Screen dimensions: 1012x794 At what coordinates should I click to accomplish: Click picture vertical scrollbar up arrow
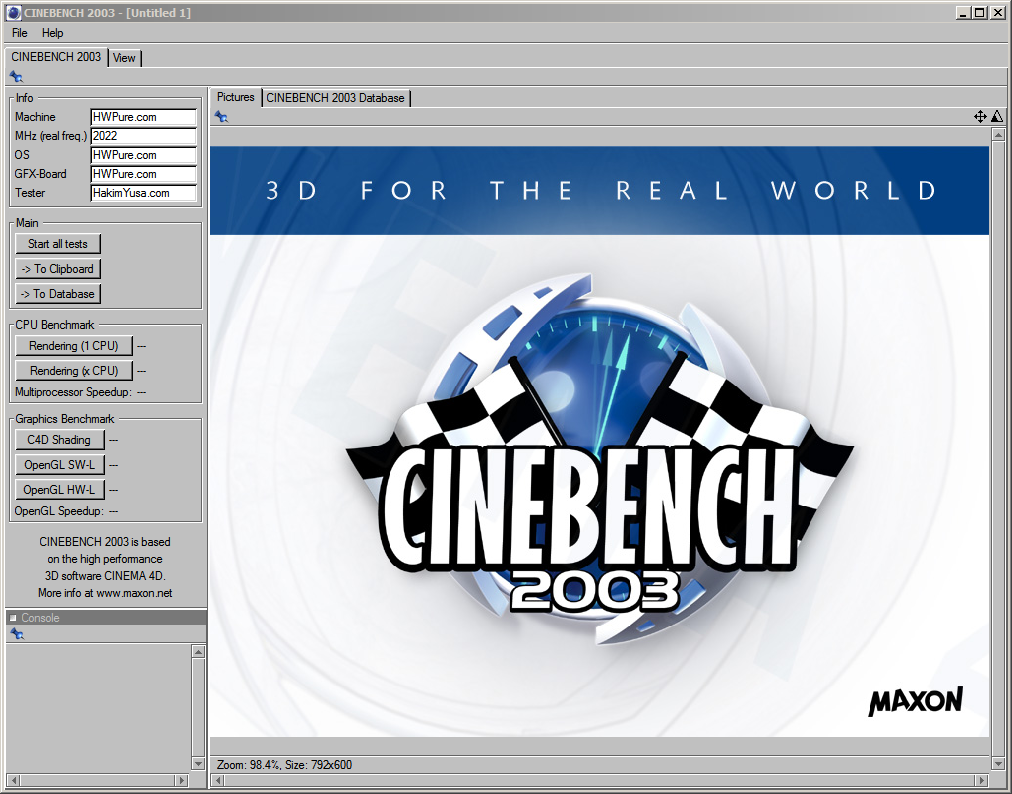tap(998, 135)
